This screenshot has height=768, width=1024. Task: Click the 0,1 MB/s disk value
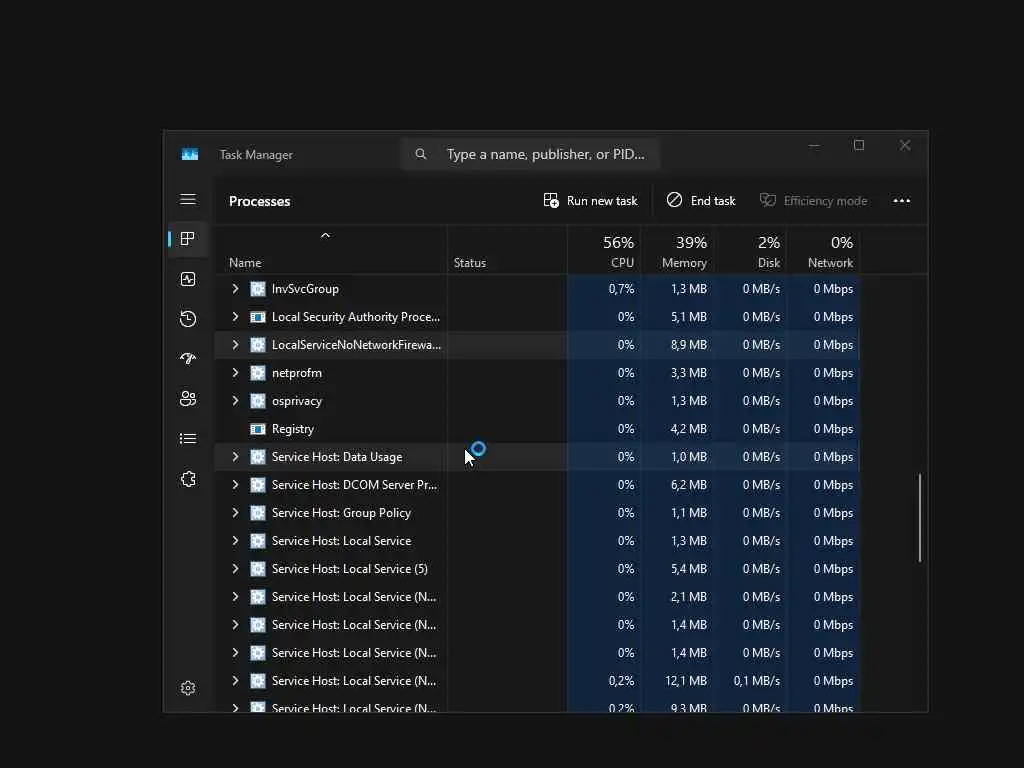756,681
